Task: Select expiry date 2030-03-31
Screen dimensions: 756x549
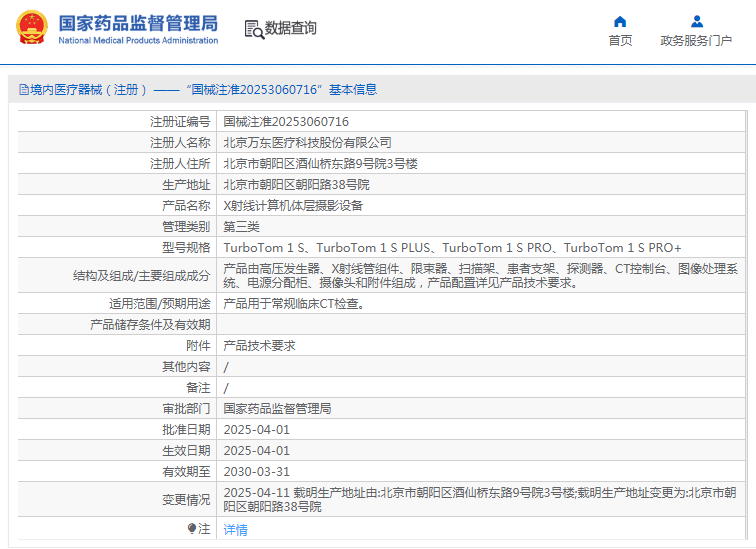Action: click(x=256, y=471)
